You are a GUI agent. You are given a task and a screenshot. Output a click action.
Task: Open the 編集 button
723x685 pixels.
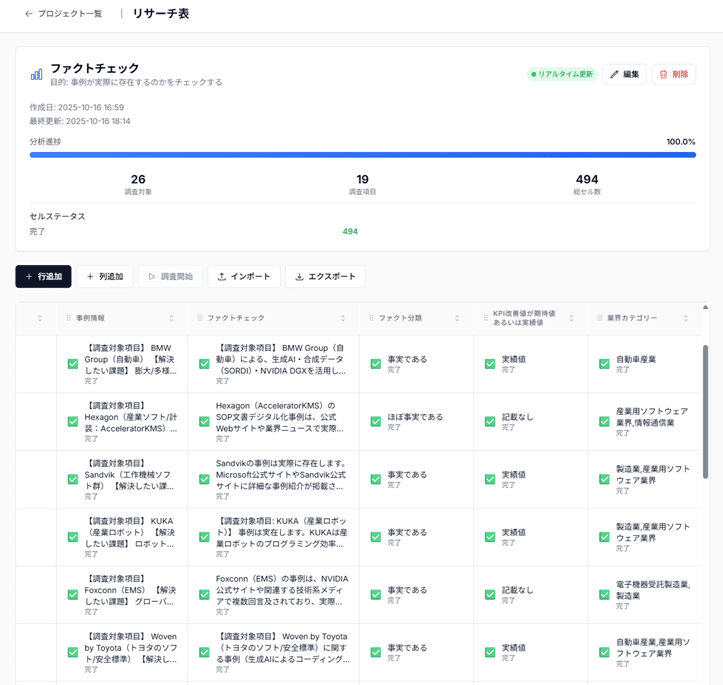click(x=624, y=74)
